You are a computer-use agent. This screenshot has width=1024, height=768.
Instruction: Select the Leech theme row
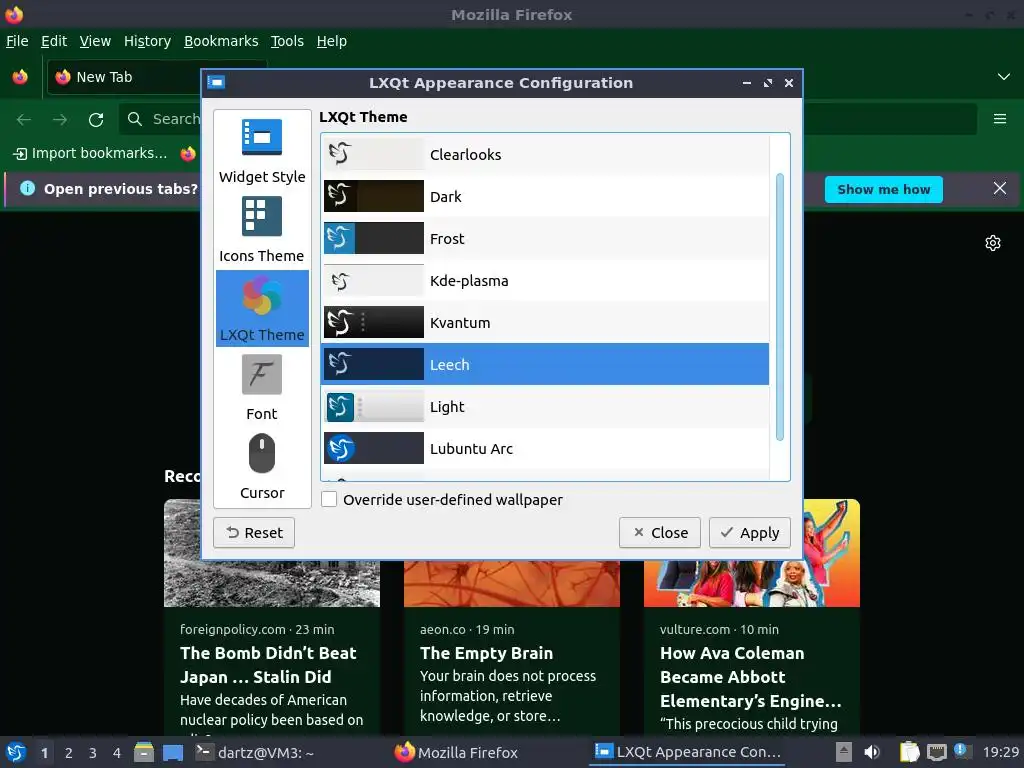coord(545,364)
